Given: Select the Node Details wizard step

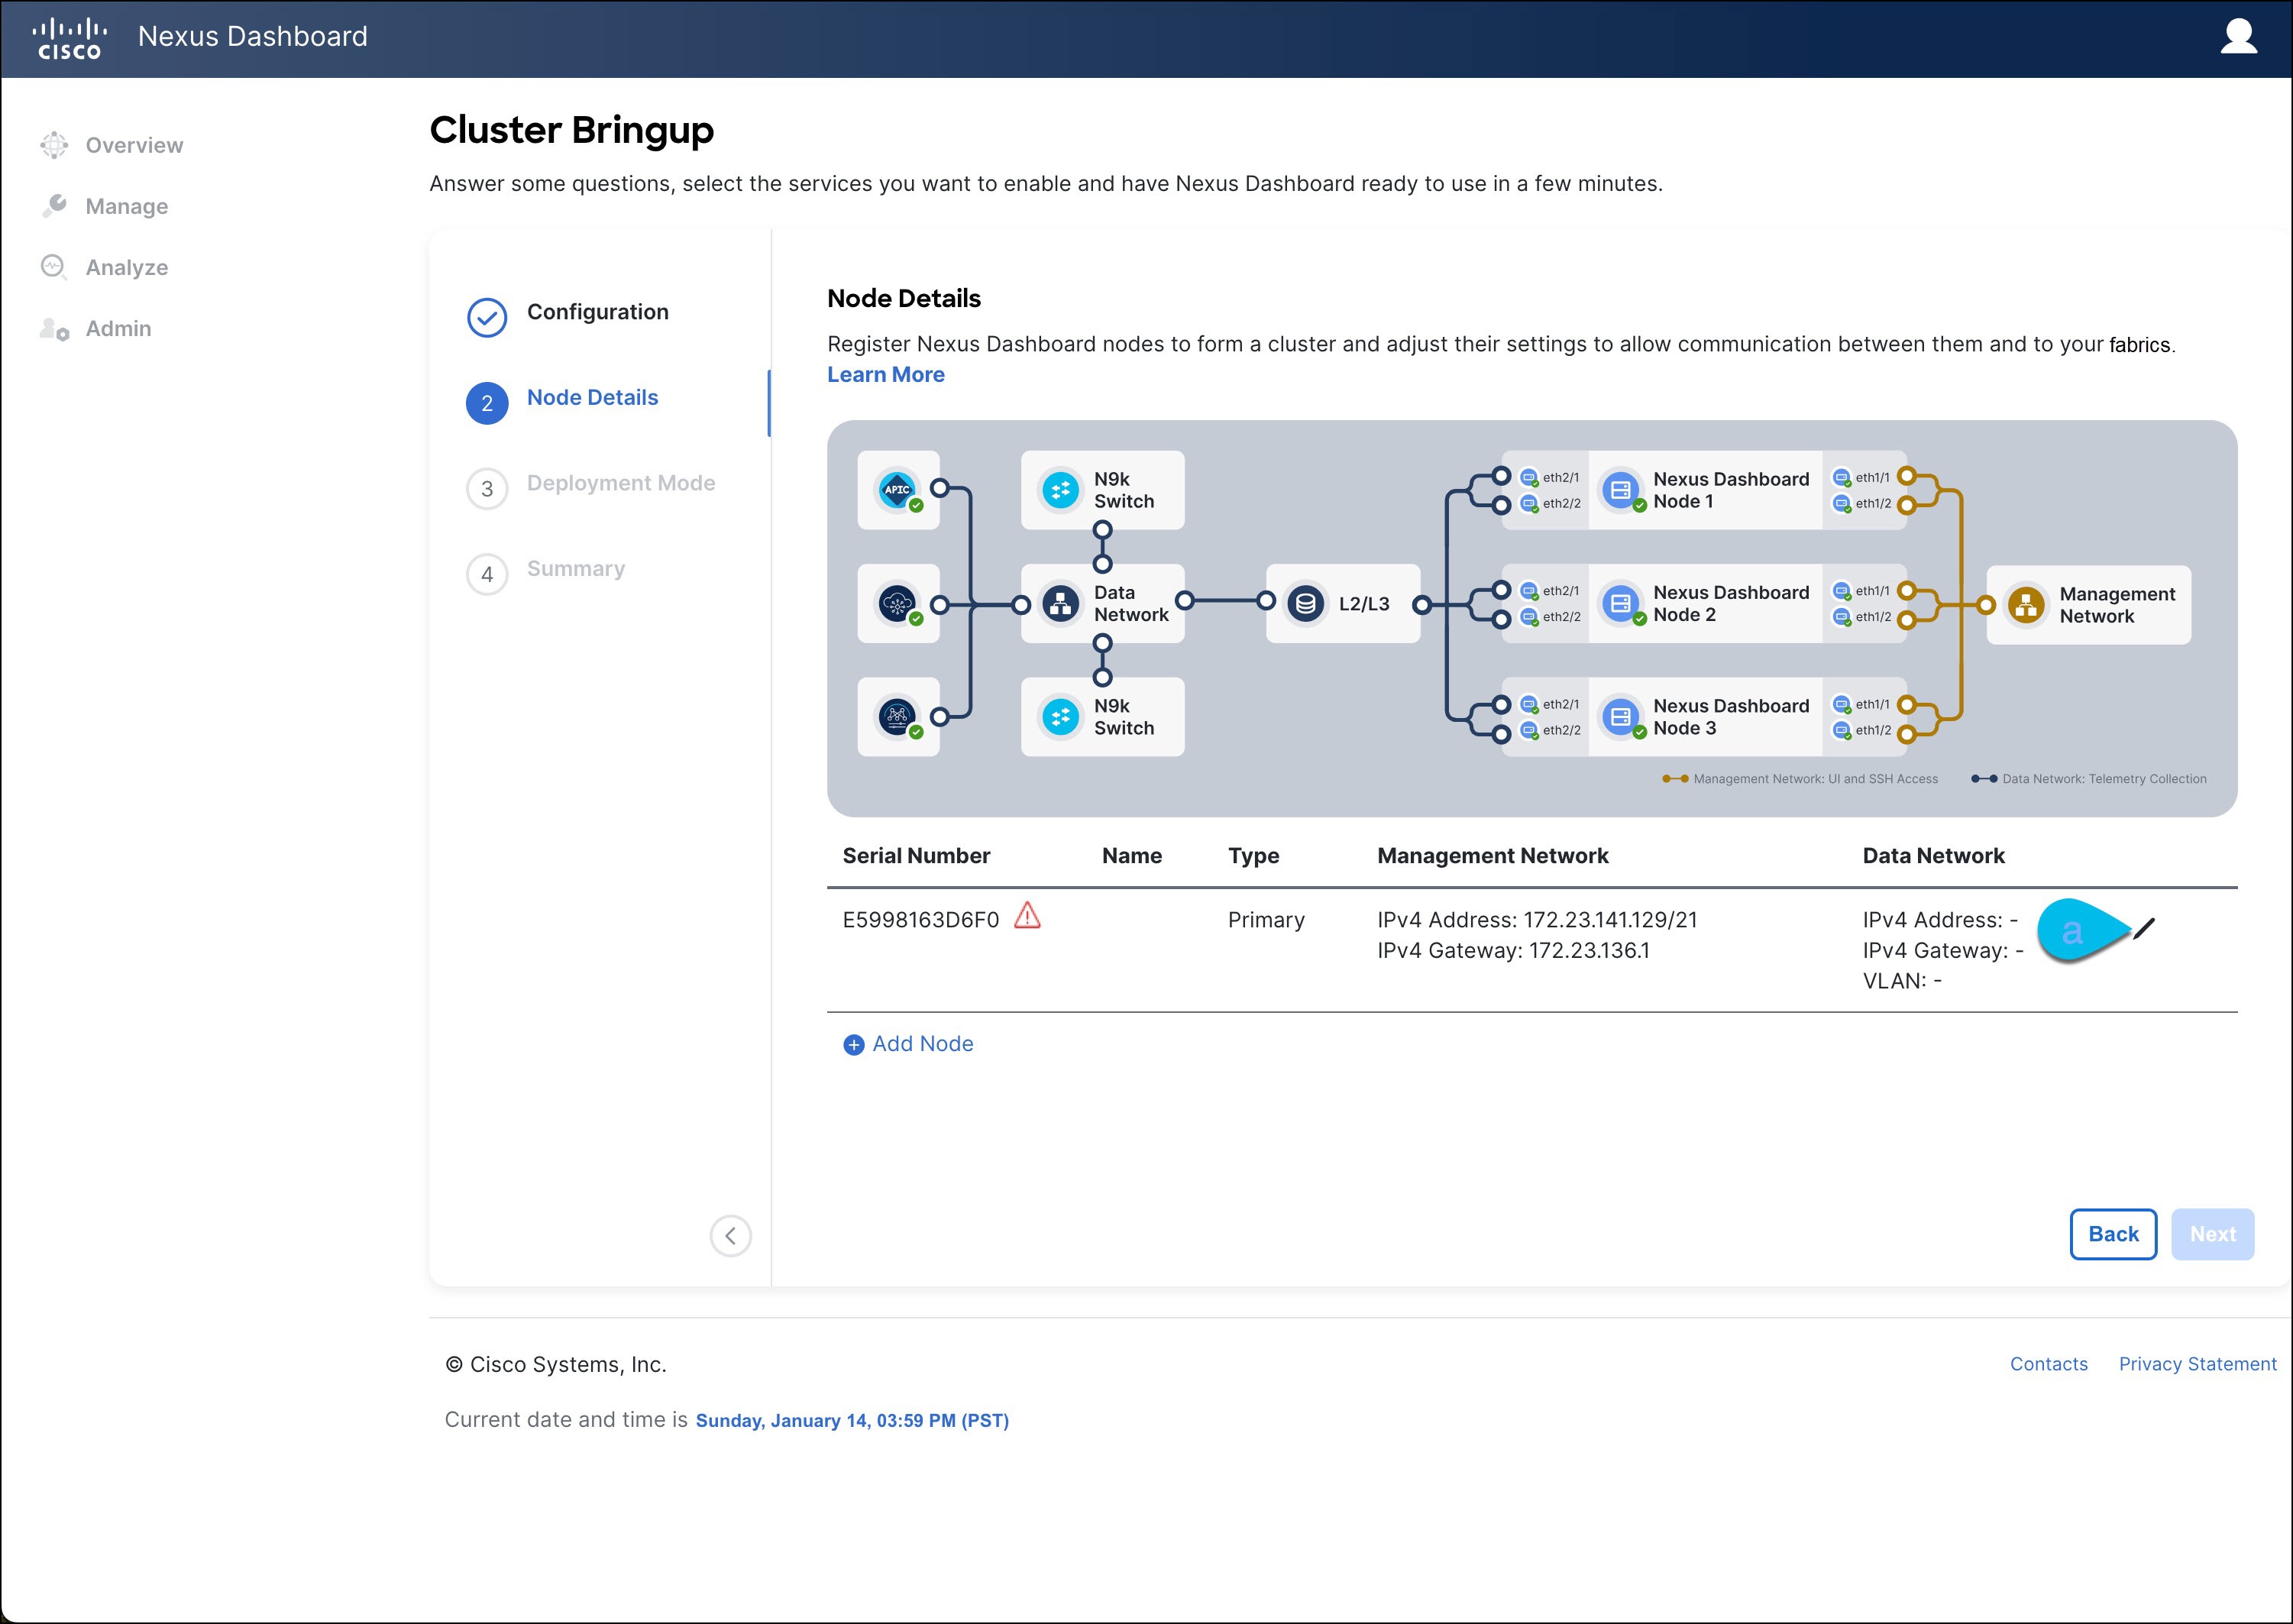Looking at the screenshot, I should (592, 397).
